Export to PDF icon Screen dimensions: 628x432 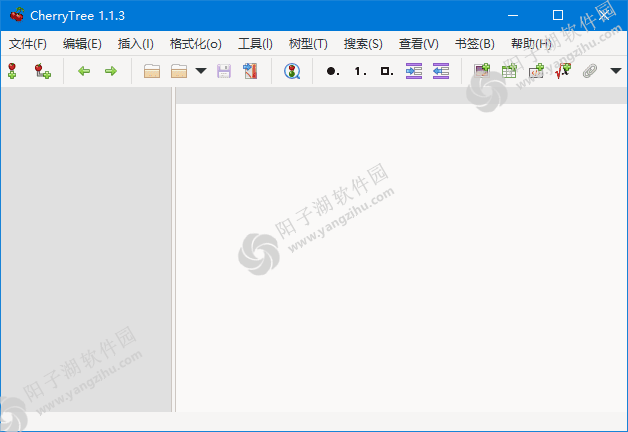click(250, 71)
